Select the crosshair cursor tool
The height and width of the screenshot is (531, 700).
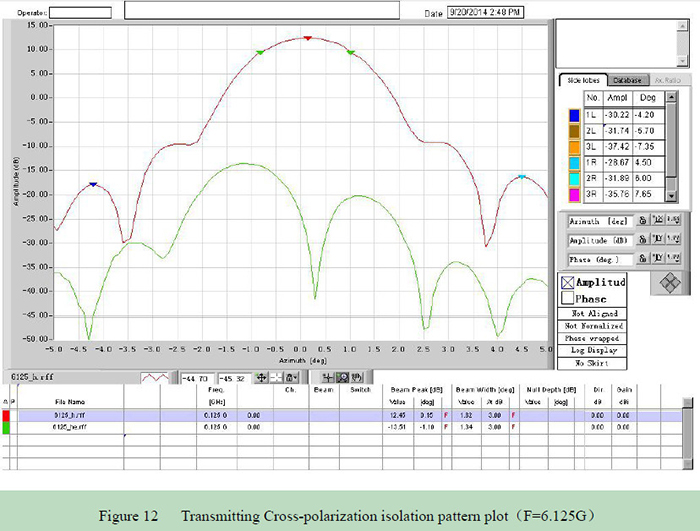(x=328, y=378)
